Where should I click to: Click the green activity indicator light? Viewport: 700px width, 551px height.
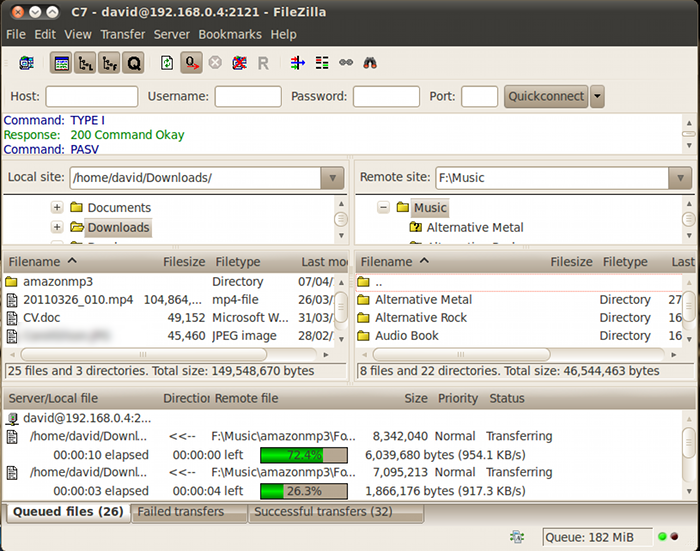pyautogui.click(x=662, y=536)
